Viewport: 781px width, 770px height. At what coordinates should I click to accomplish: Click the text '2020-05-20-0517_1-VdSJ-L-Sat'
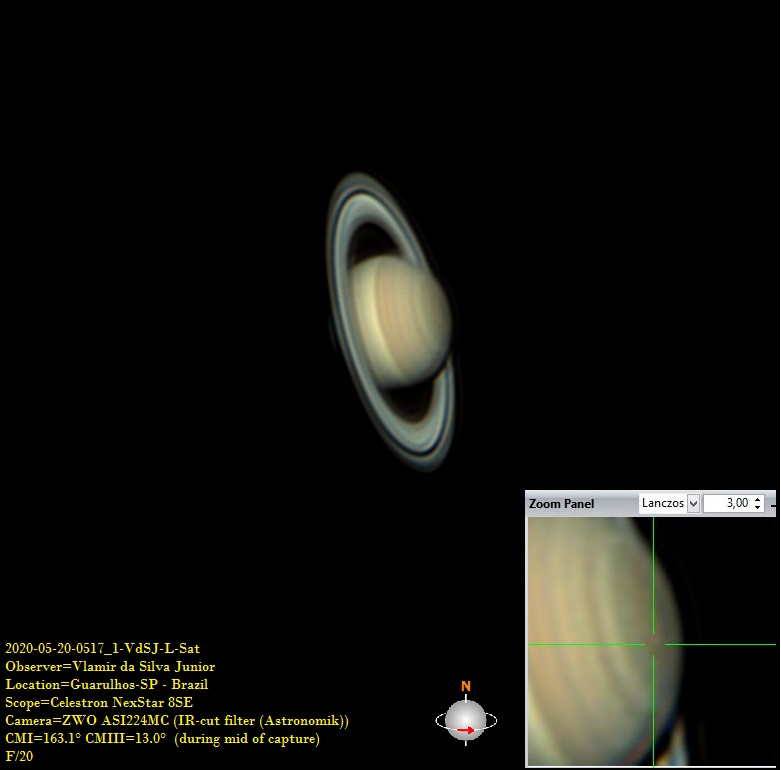click(103, 648)
